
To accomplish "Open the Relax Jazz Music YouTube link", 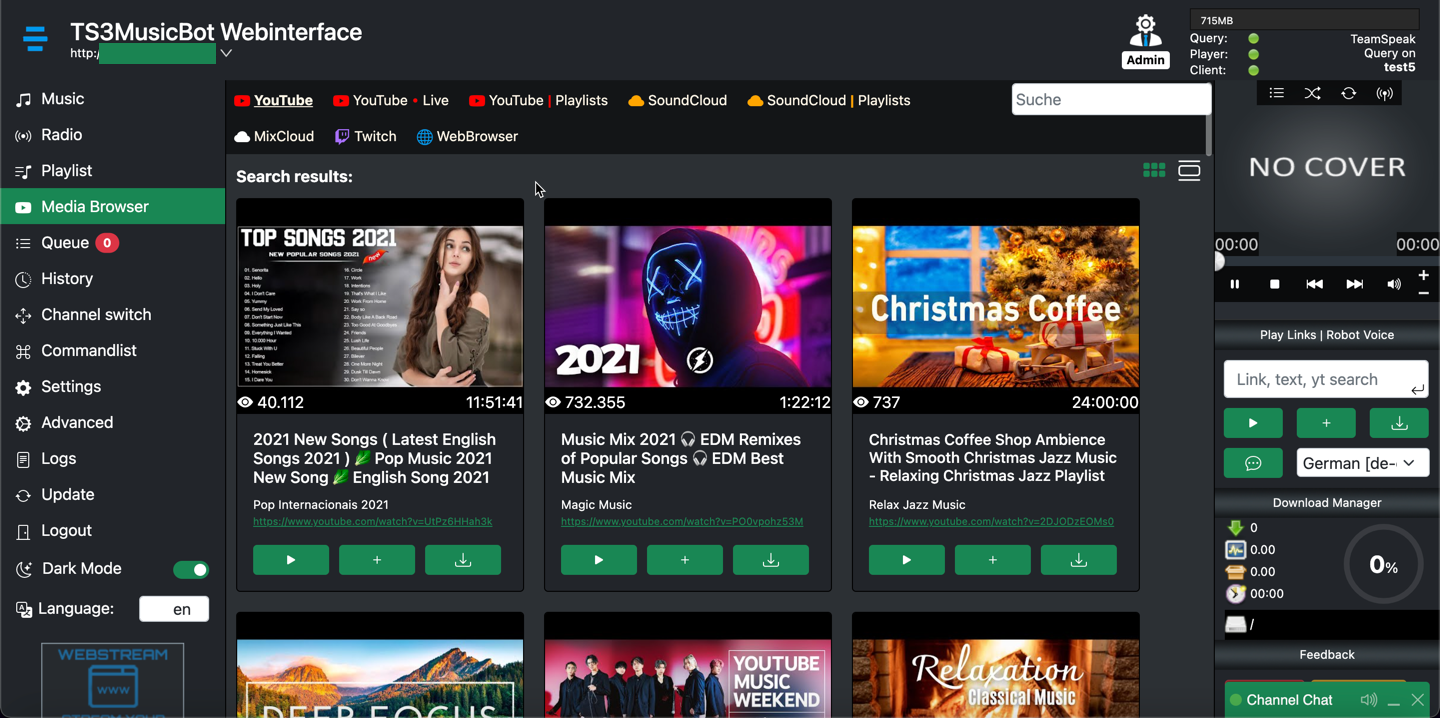I will (x=991, y=522).
